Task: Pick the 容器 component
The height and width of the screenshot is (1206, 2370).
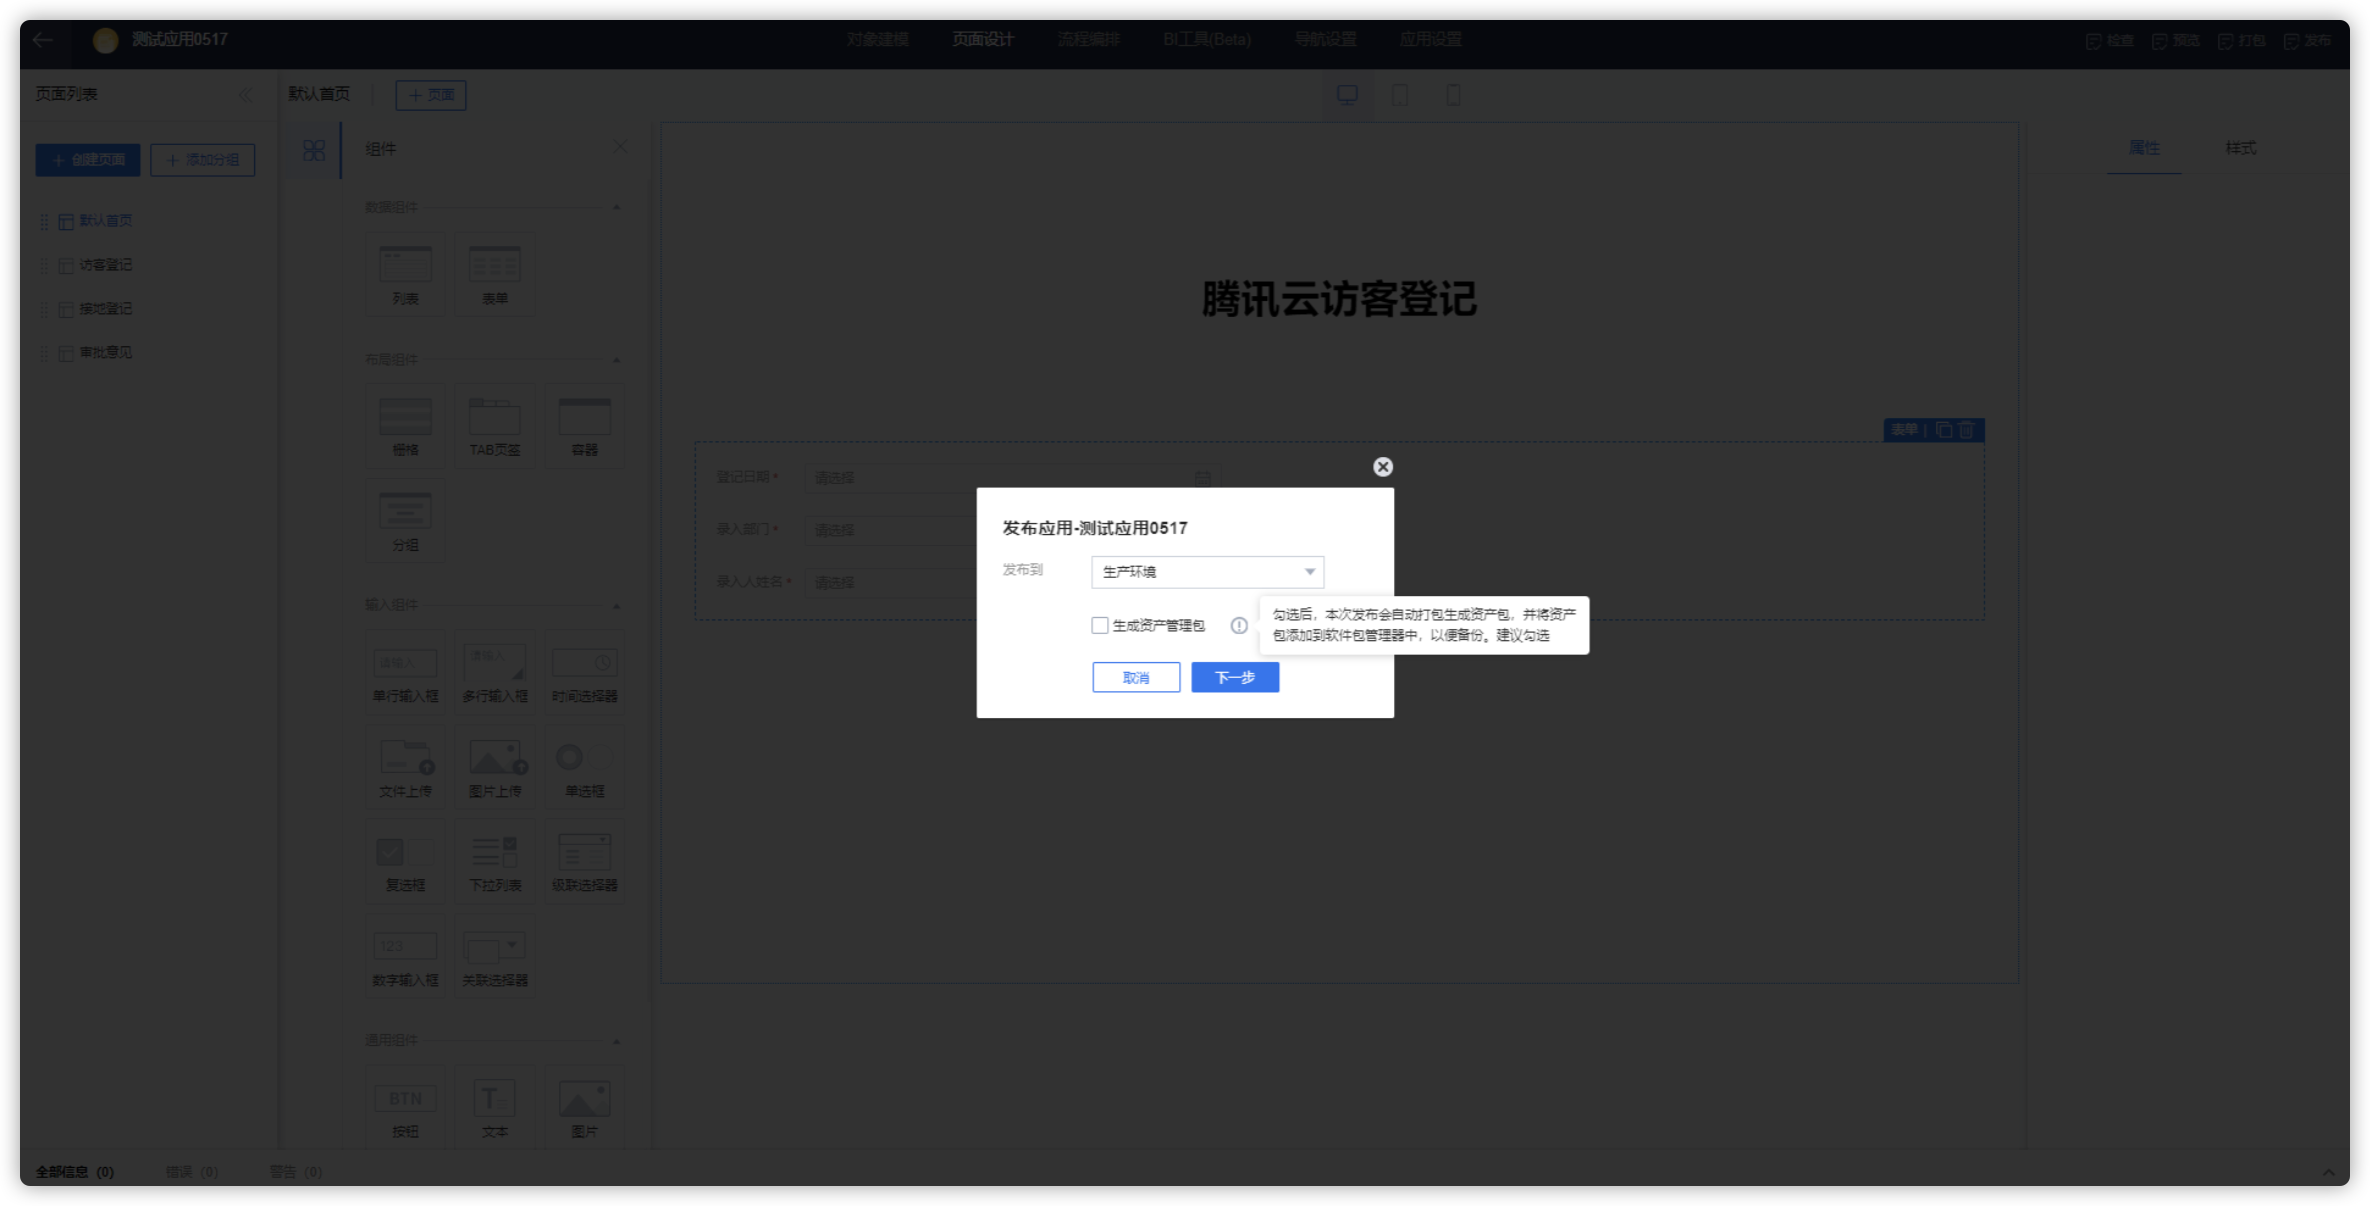Action: [x=585, y=426]
